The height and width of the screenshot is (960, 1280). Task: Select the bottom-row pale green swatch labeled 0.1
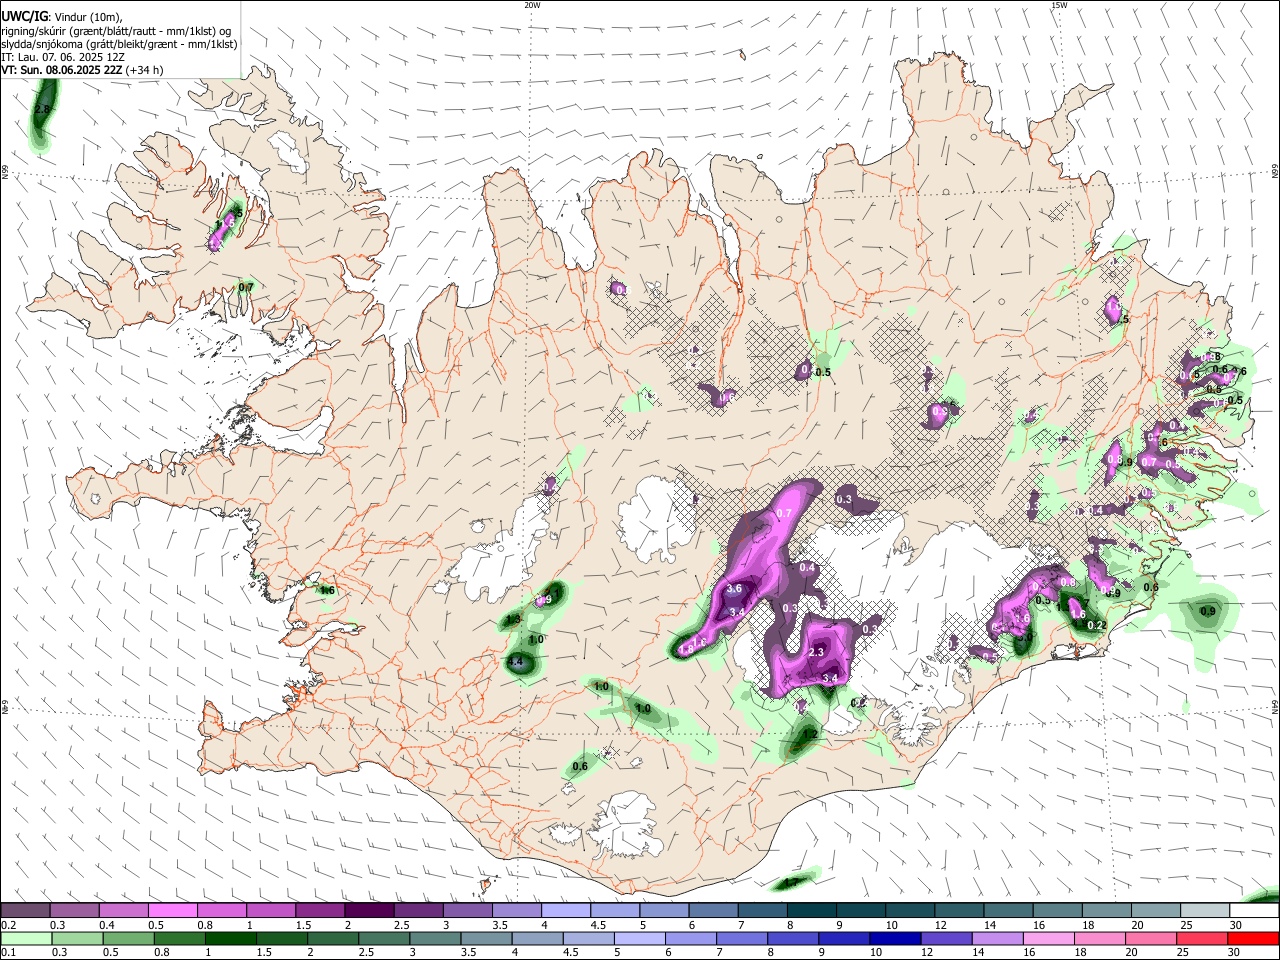[26, 938]
